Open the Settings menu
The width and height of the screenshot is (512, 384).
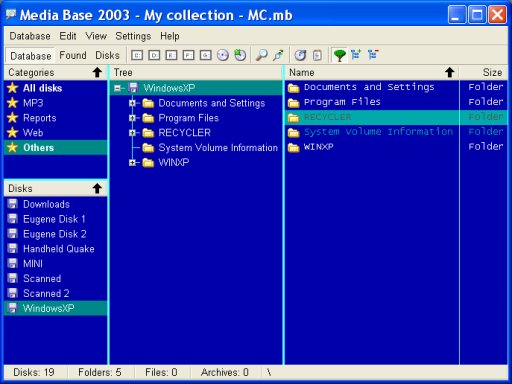click(133, 36)
